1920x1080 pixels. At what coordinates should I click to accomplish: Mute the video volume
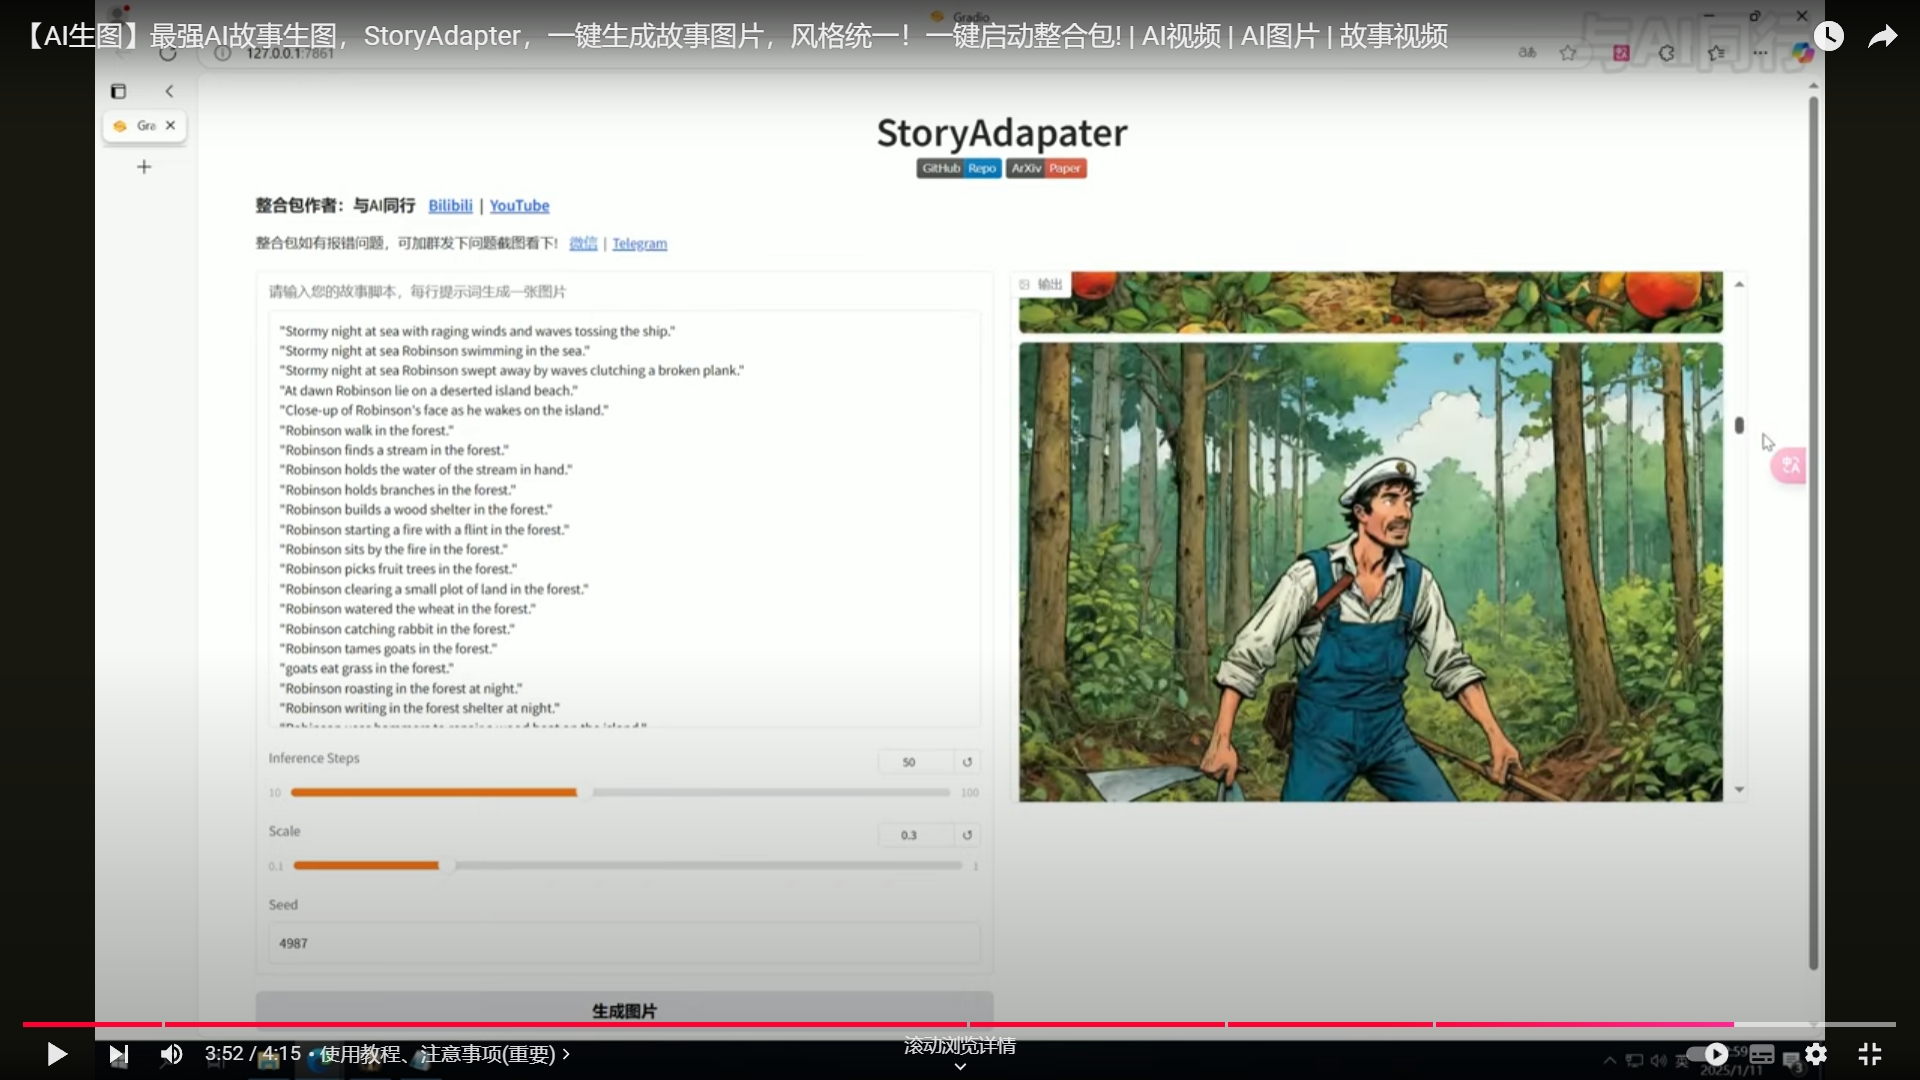point(172,1054)
